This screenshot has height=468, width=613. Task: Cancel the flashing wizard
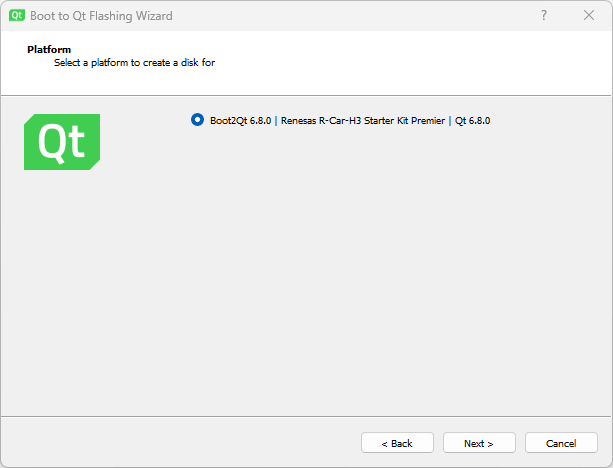pos(561,443)
